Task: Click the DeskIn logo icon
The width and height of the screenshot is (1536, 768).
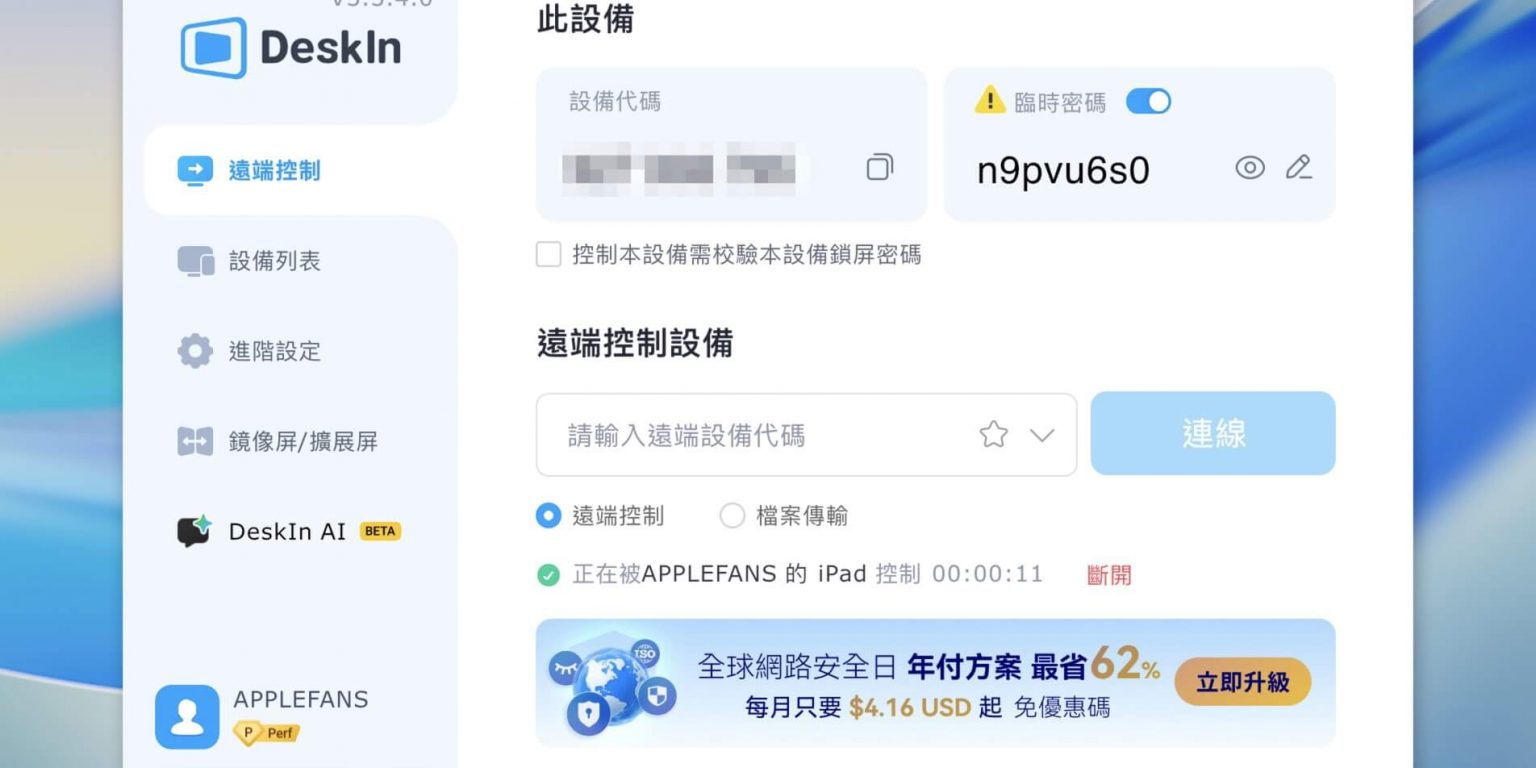Action: 214,48
